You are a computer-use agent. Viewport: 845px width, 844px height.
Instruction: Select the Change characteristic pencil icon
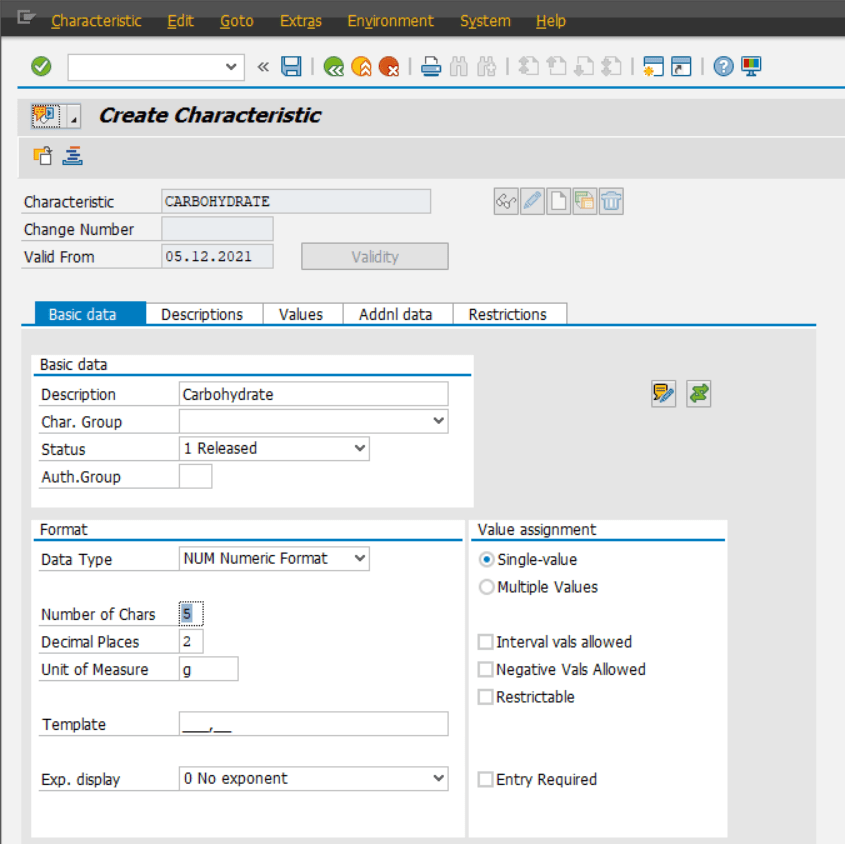tap(531, 201)
